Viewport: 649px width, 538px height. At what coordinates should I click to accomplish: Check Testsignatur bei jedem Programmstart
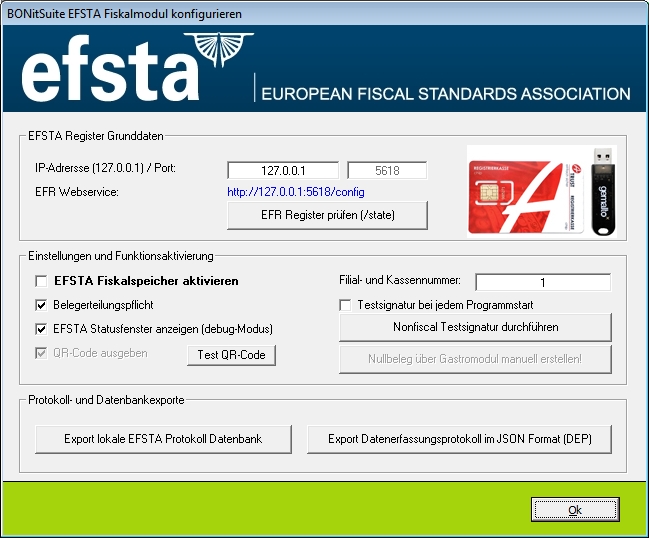345,305
